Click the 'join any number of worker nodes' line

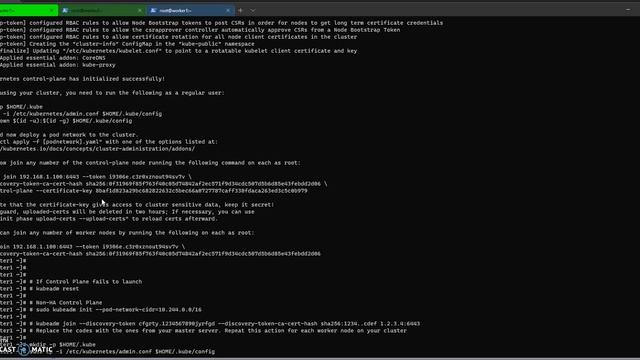point(127,233)
